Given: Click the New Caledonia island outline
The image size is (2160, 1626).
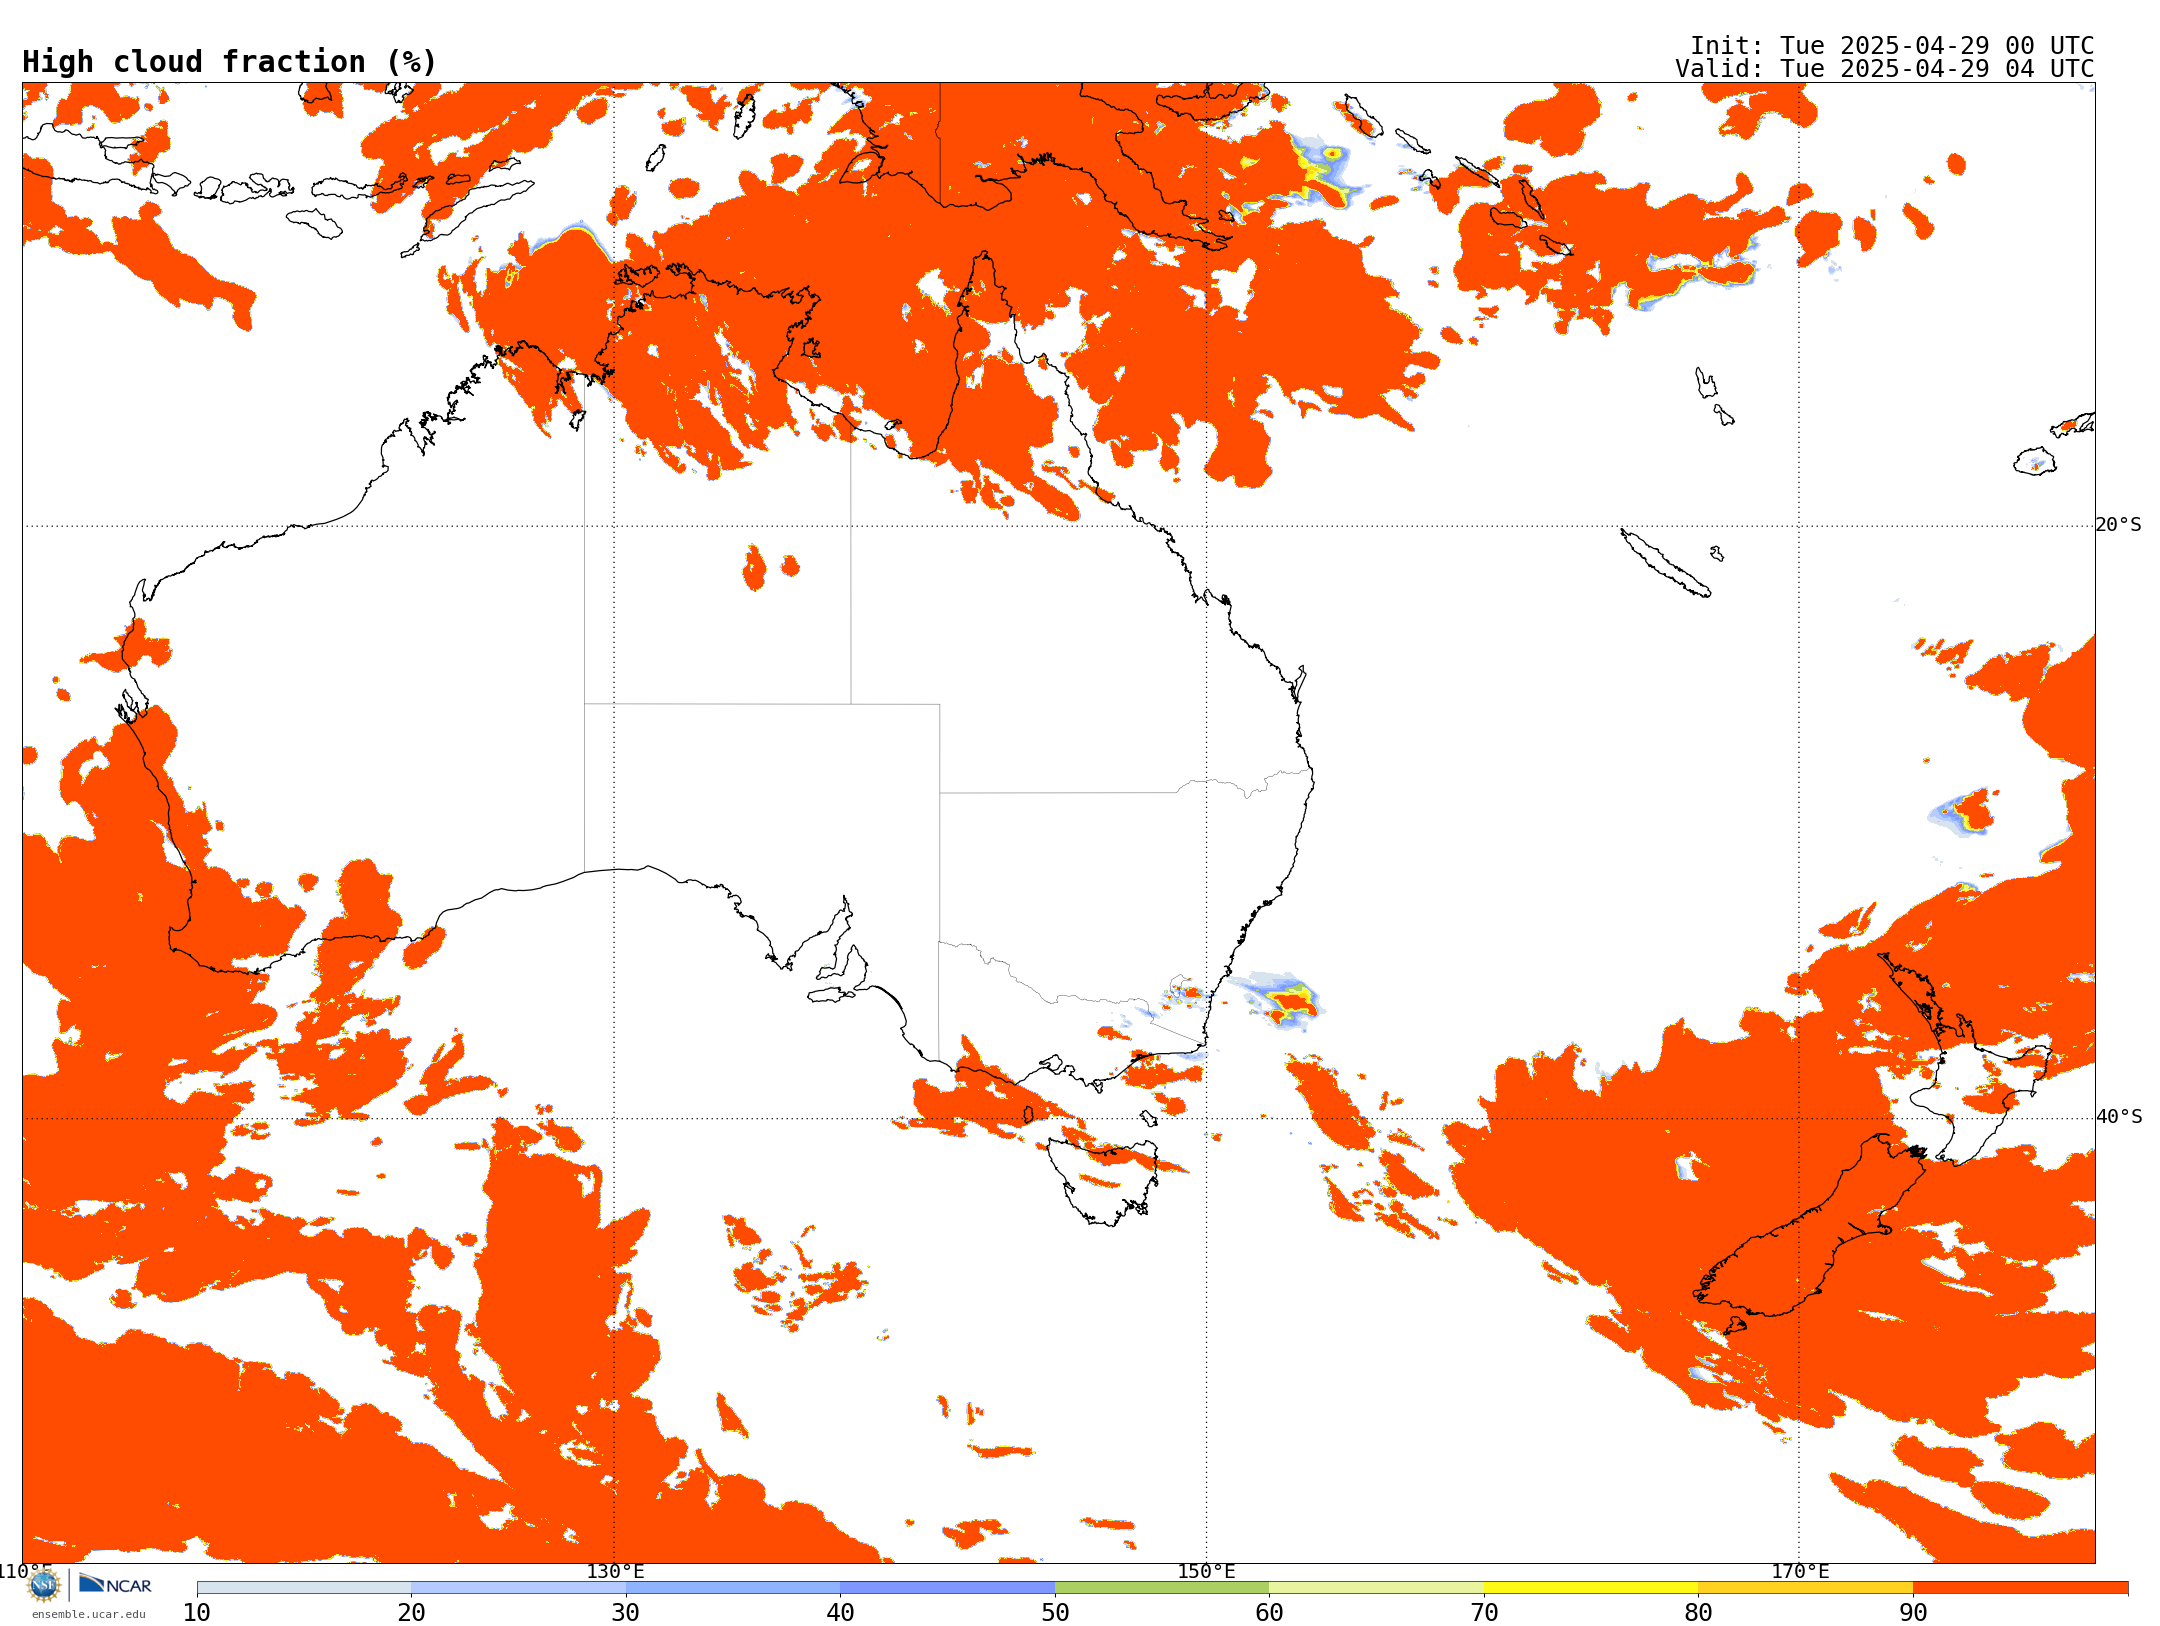Looking at the screenshot, I should coord(1665,563).
